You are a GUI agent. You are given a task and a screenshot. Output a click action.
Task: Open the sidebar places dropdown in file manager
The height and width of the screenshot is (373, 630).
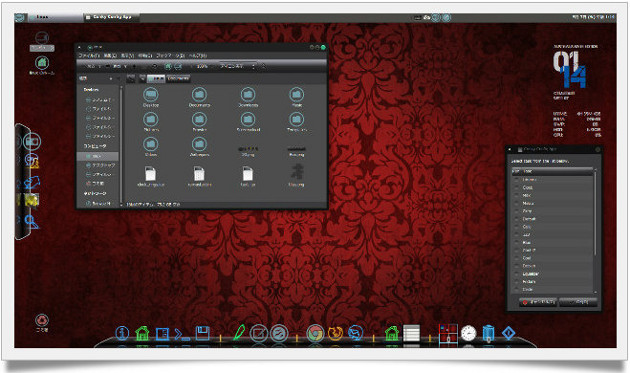[x=96, y=78]
